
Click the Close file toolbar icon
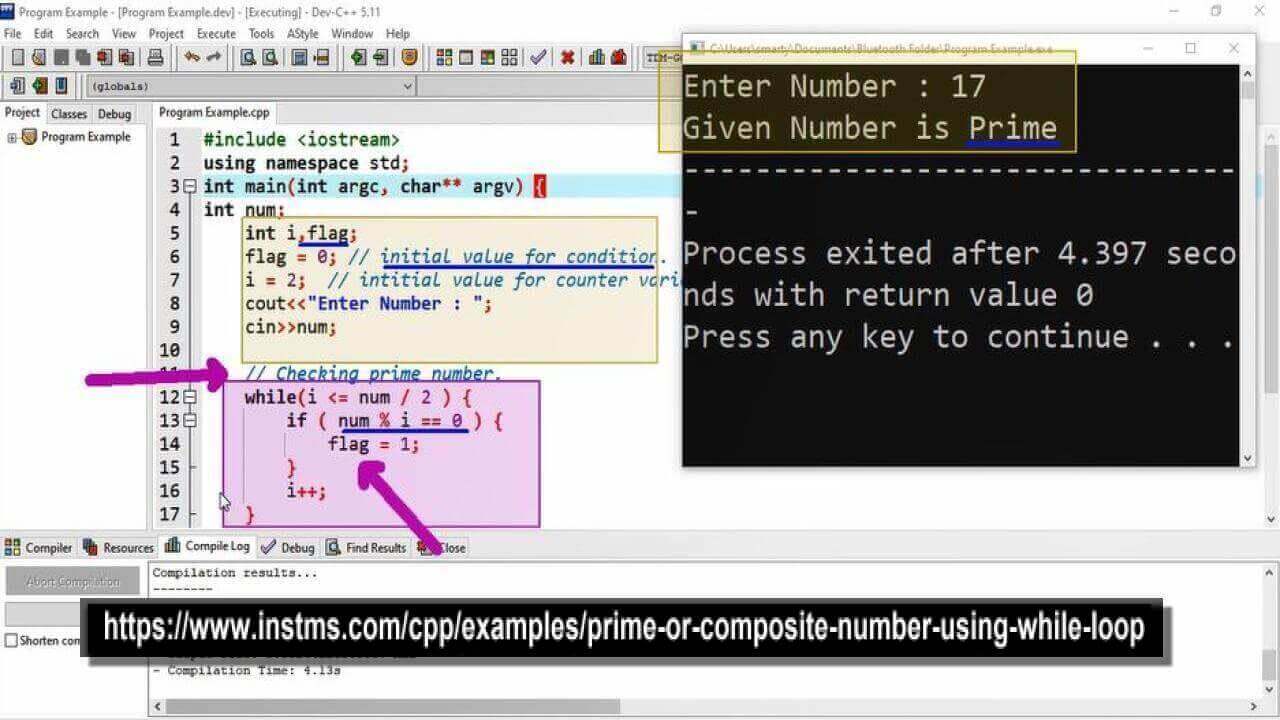(x=104, y=57)
